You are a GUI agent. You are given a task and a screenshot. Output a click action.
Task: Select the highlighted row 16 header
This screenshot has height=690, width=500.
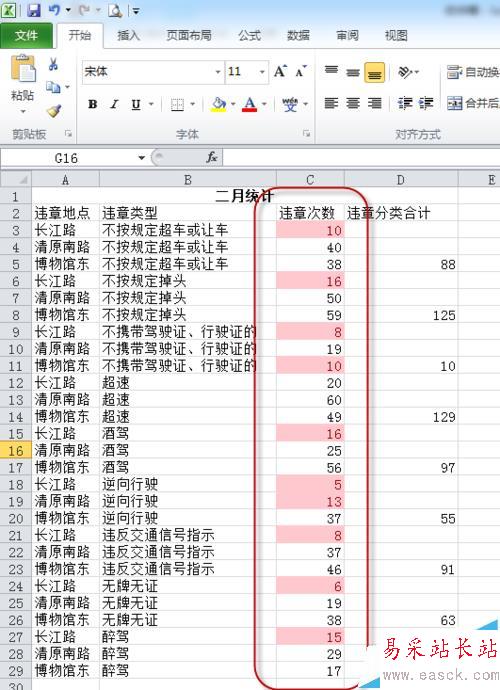point(16,451)
